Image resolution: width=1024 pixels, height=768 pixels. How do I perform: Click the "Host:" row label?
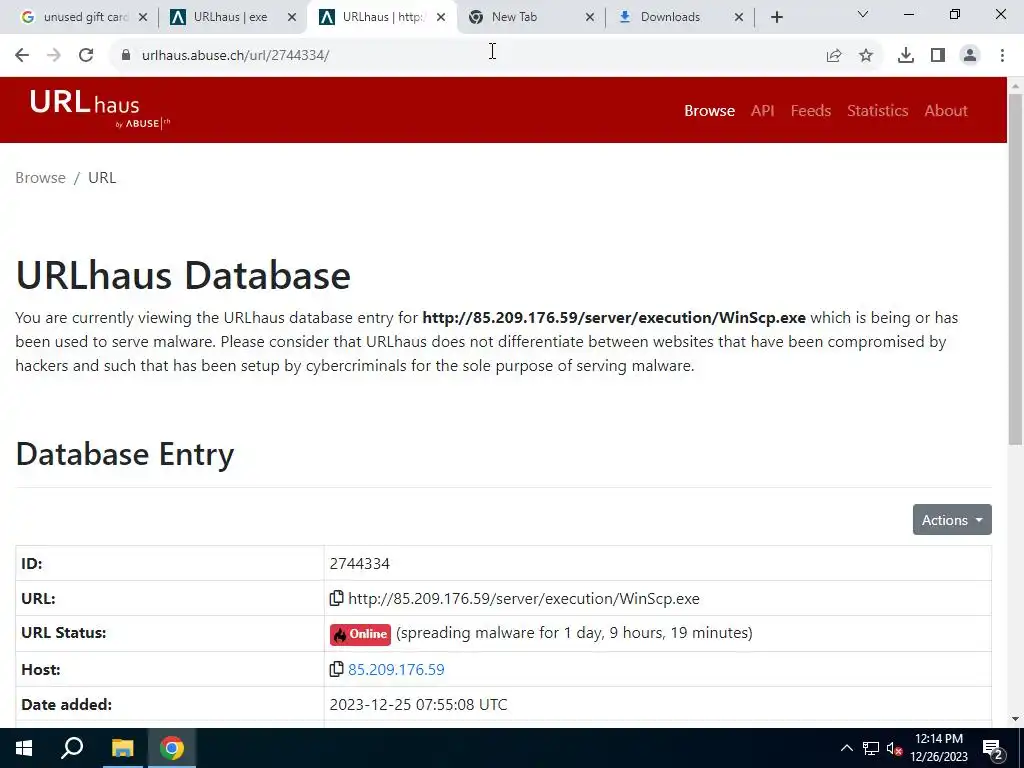coord(40,669)
